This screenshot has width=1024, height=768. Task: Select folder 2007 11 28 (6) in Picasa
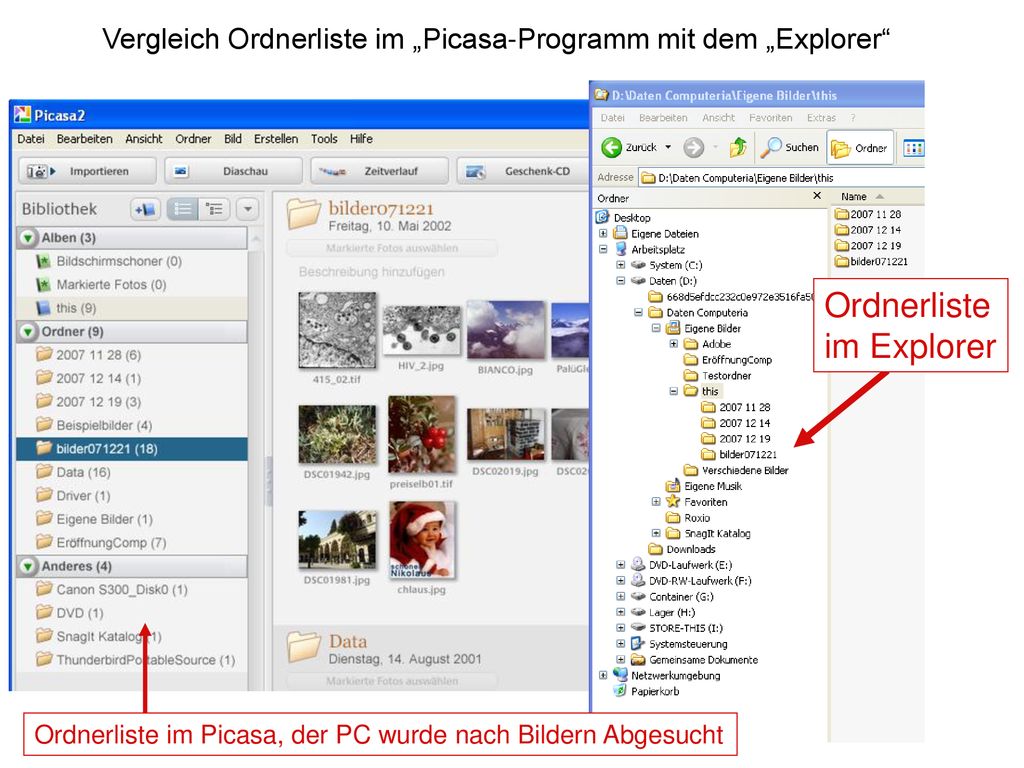132,355
